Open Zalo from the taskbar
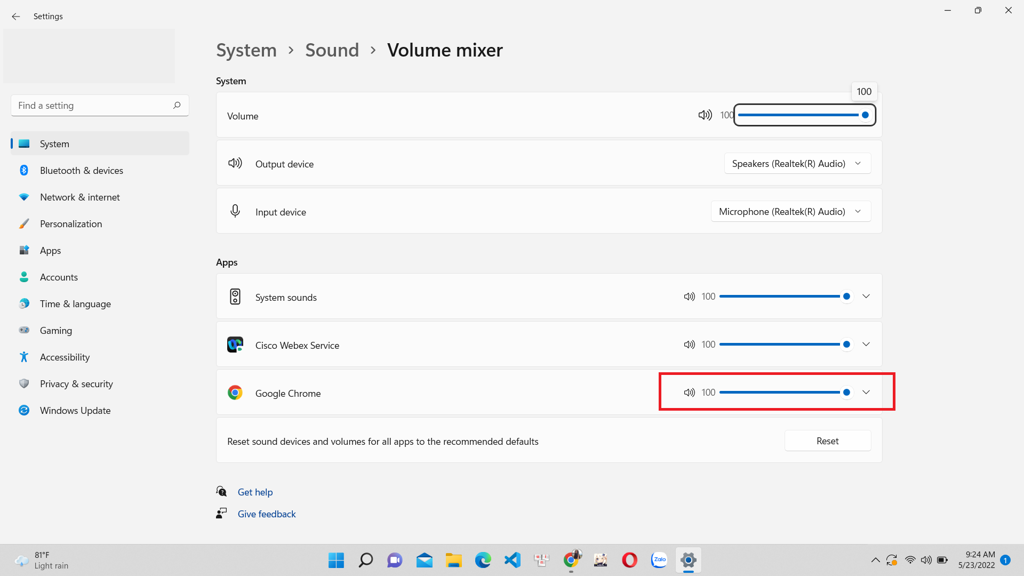This screenshot has height=576, width=1024. tap(659, 560)
